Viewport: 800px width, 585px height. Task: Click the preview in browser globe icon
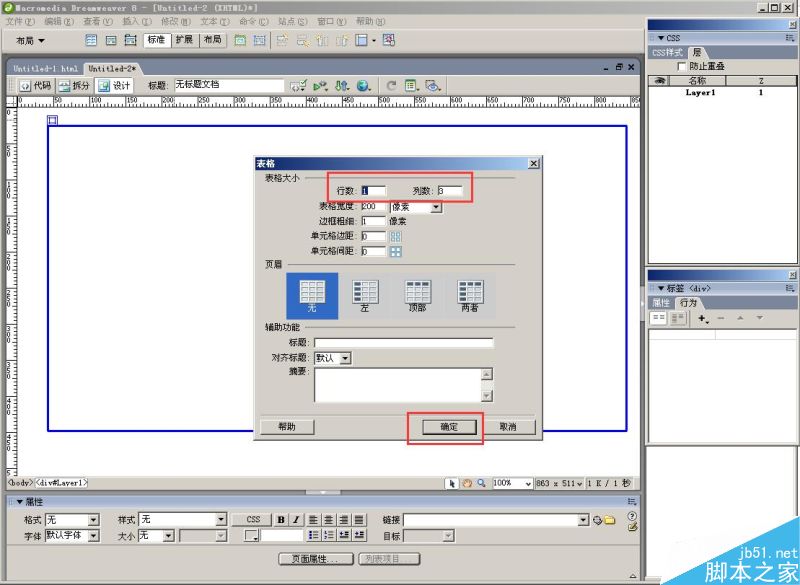click(363, 86)
